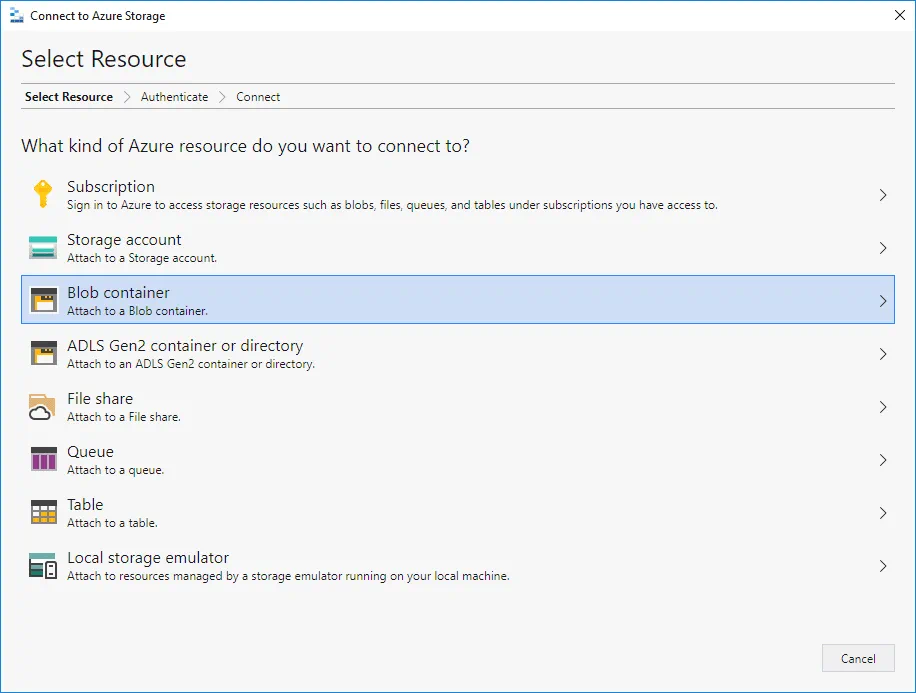Click the chevron on the Queue row
The image size is (916, 693).
coord(882,460)
